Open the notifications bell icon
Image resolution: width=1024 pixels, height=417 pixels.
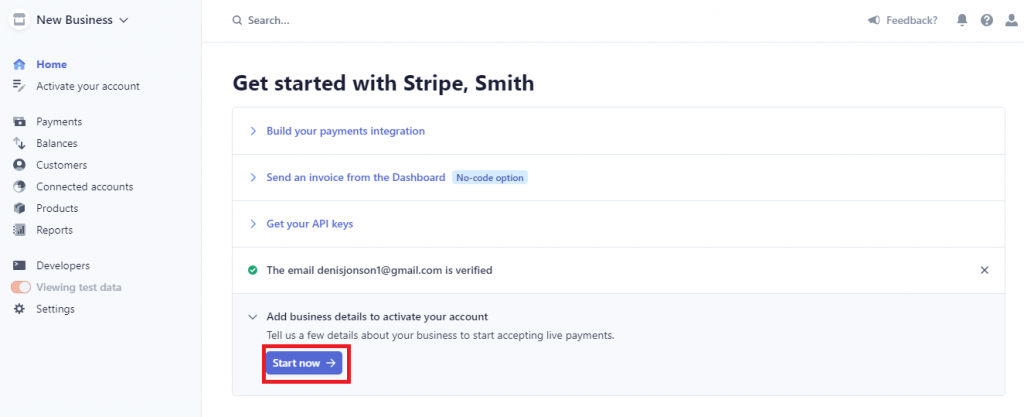(x=962, y=20)
